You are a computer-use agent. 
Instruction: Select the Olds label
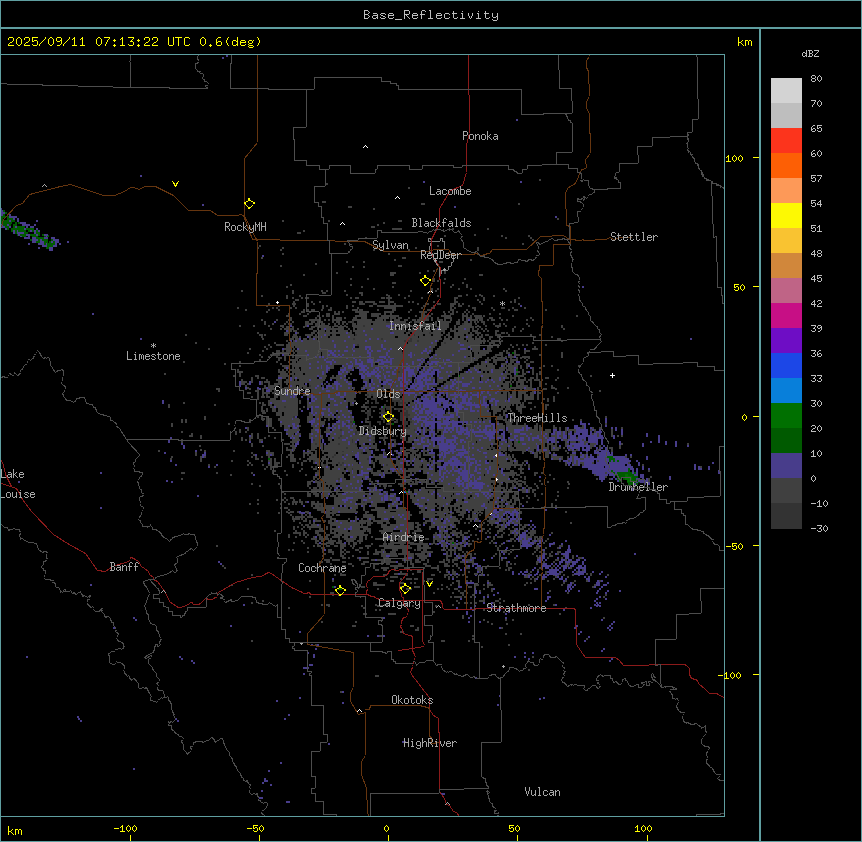[388, 394]
